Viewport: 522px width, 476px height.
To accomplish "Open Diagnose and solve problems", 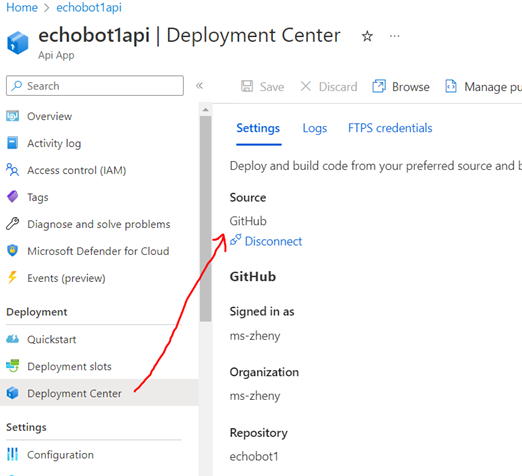I will coord(99,224).
